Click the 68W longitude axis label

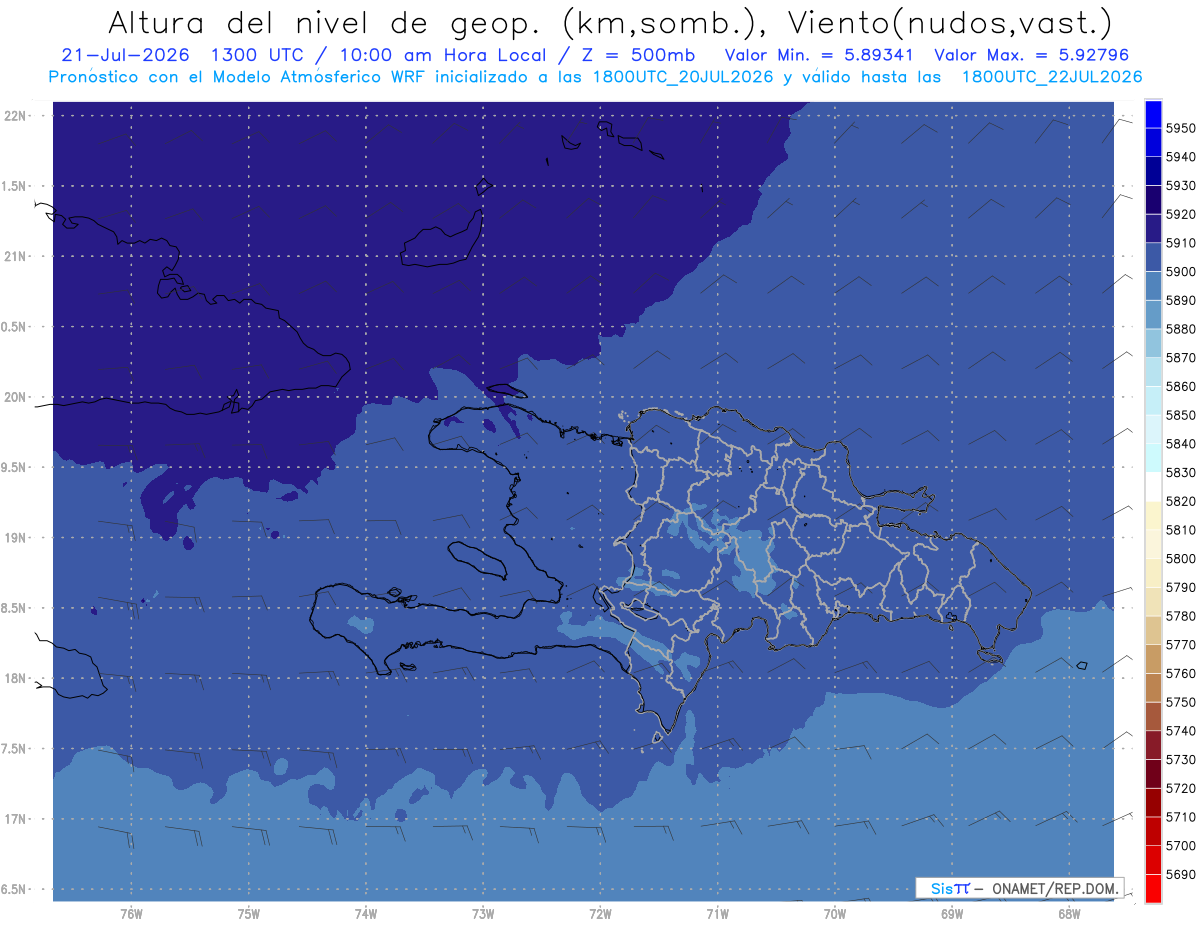(1069, 914)
